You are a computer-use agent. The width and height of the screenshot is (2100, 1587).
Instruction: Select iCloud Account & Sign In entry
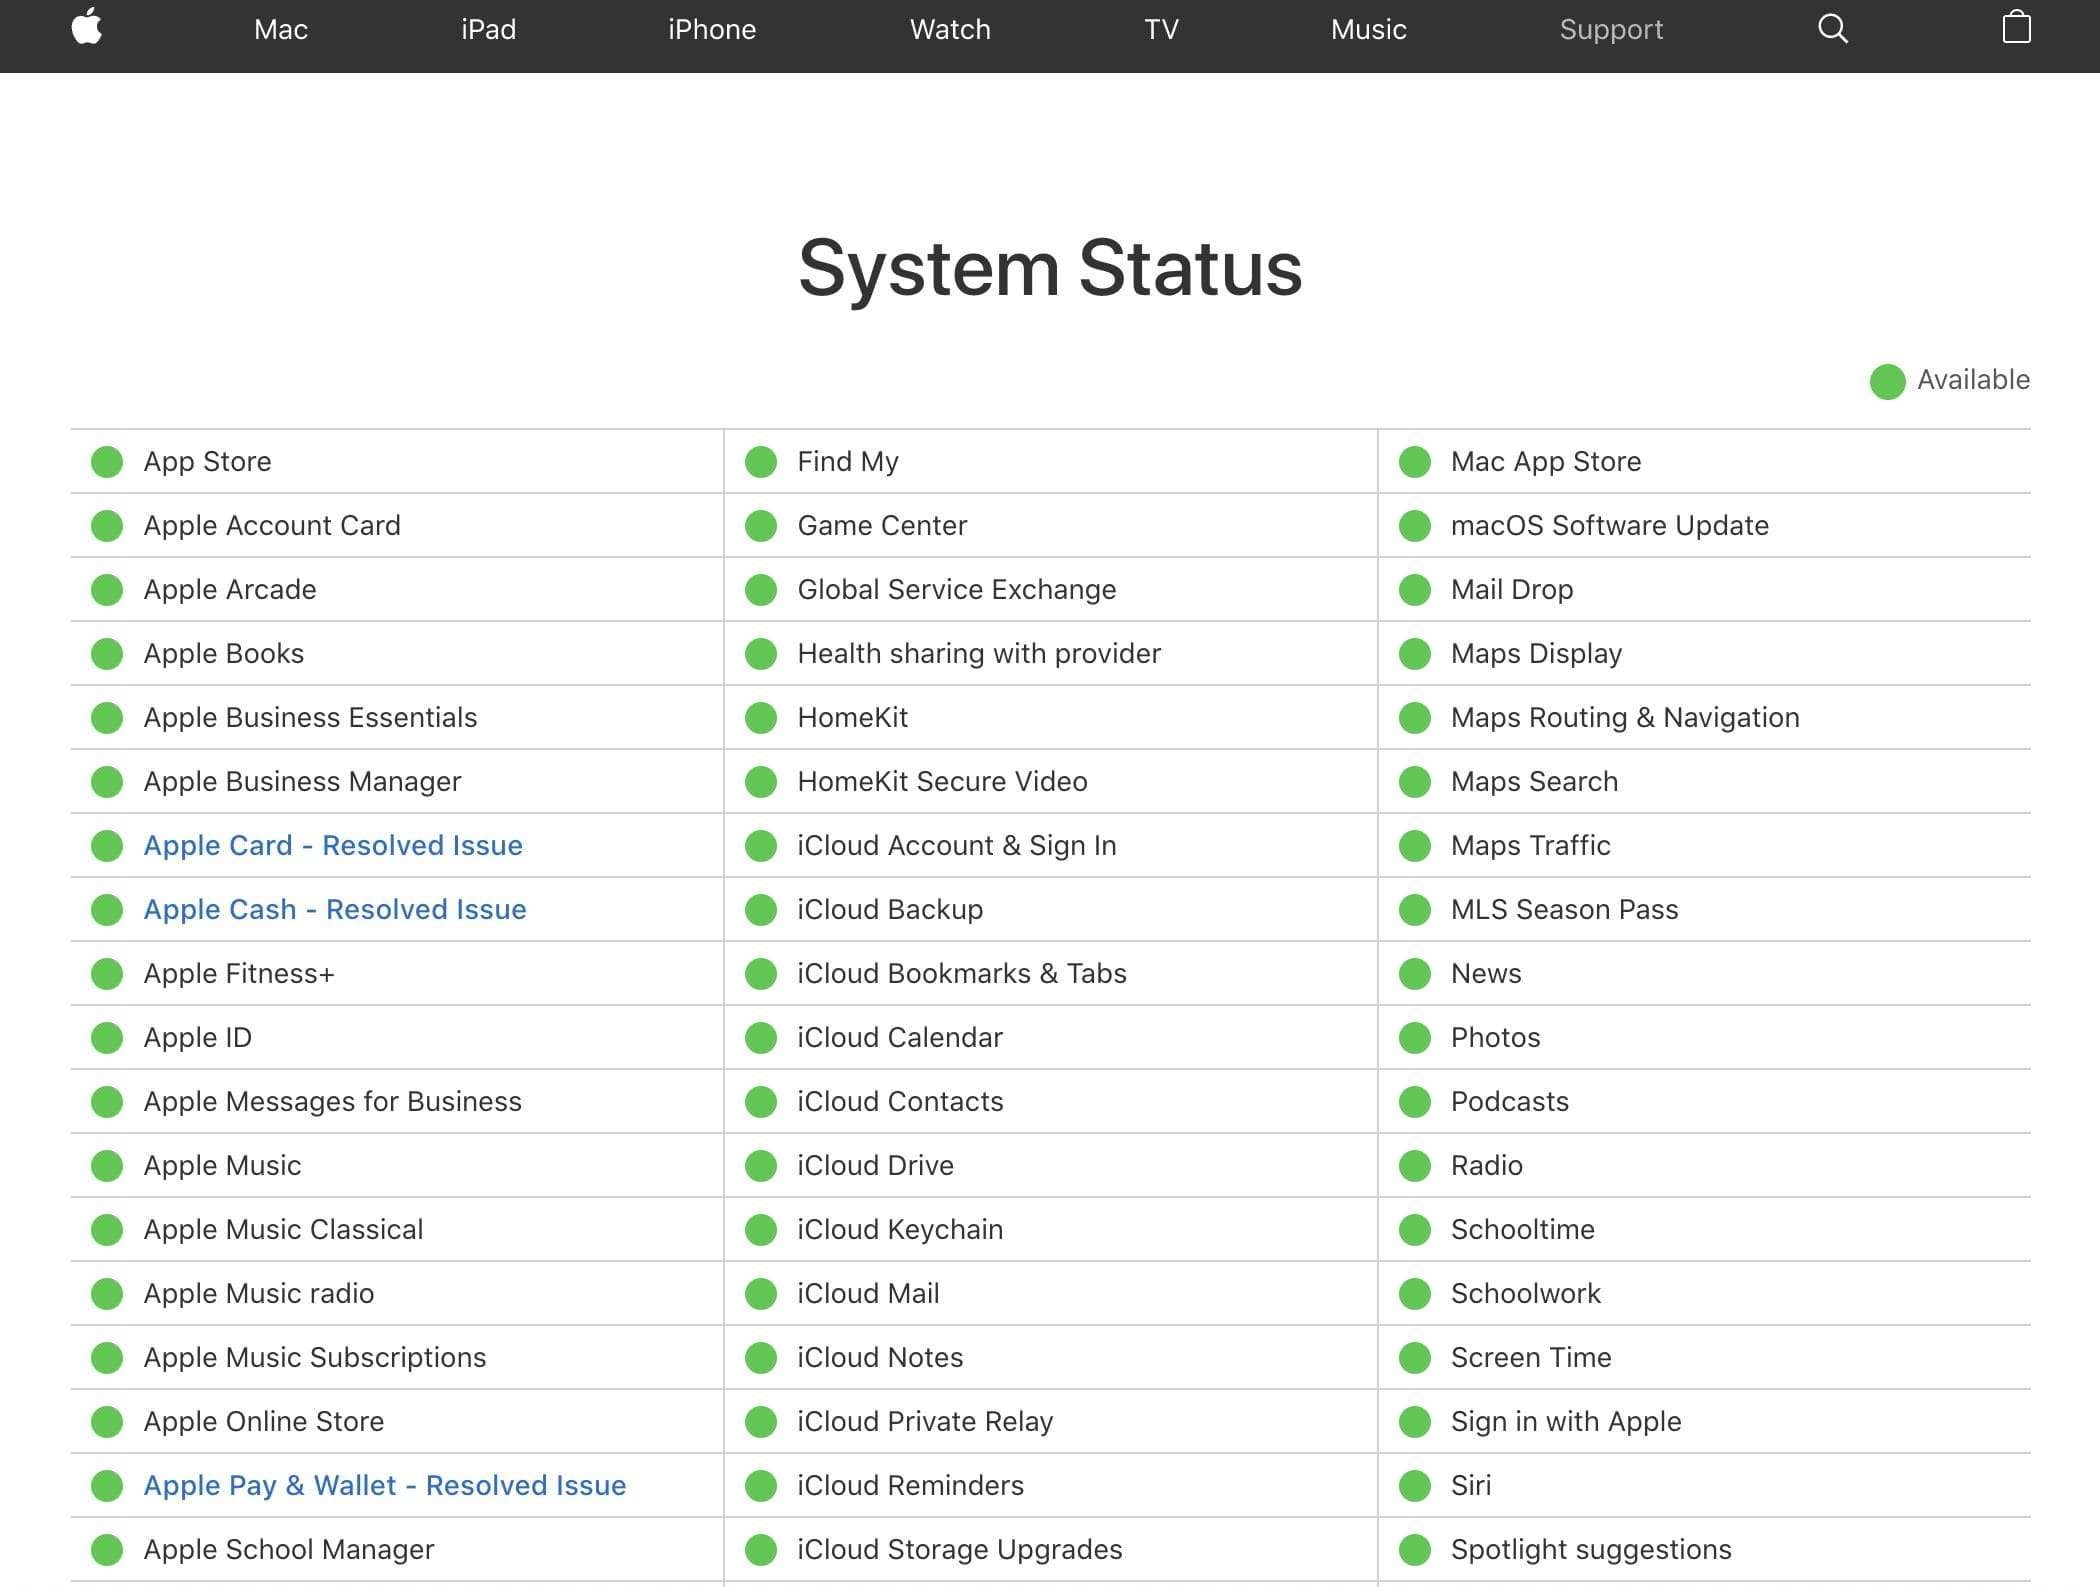pyautogui.click(x=957, y=846)
